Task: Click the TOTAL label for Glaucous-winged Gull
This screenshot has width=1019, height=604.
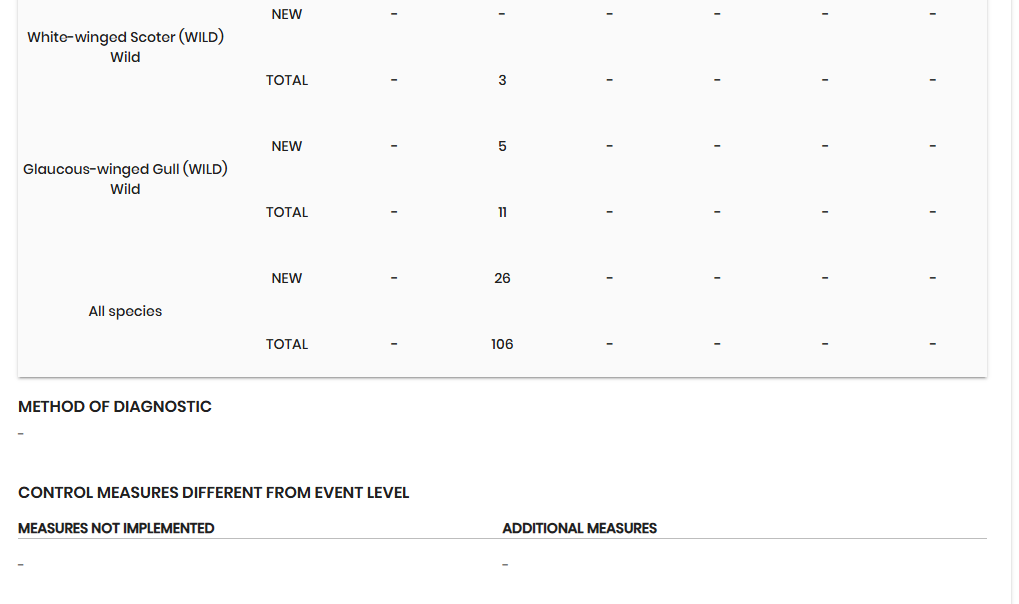Action: pyautogui.click(x=287, y=212)
